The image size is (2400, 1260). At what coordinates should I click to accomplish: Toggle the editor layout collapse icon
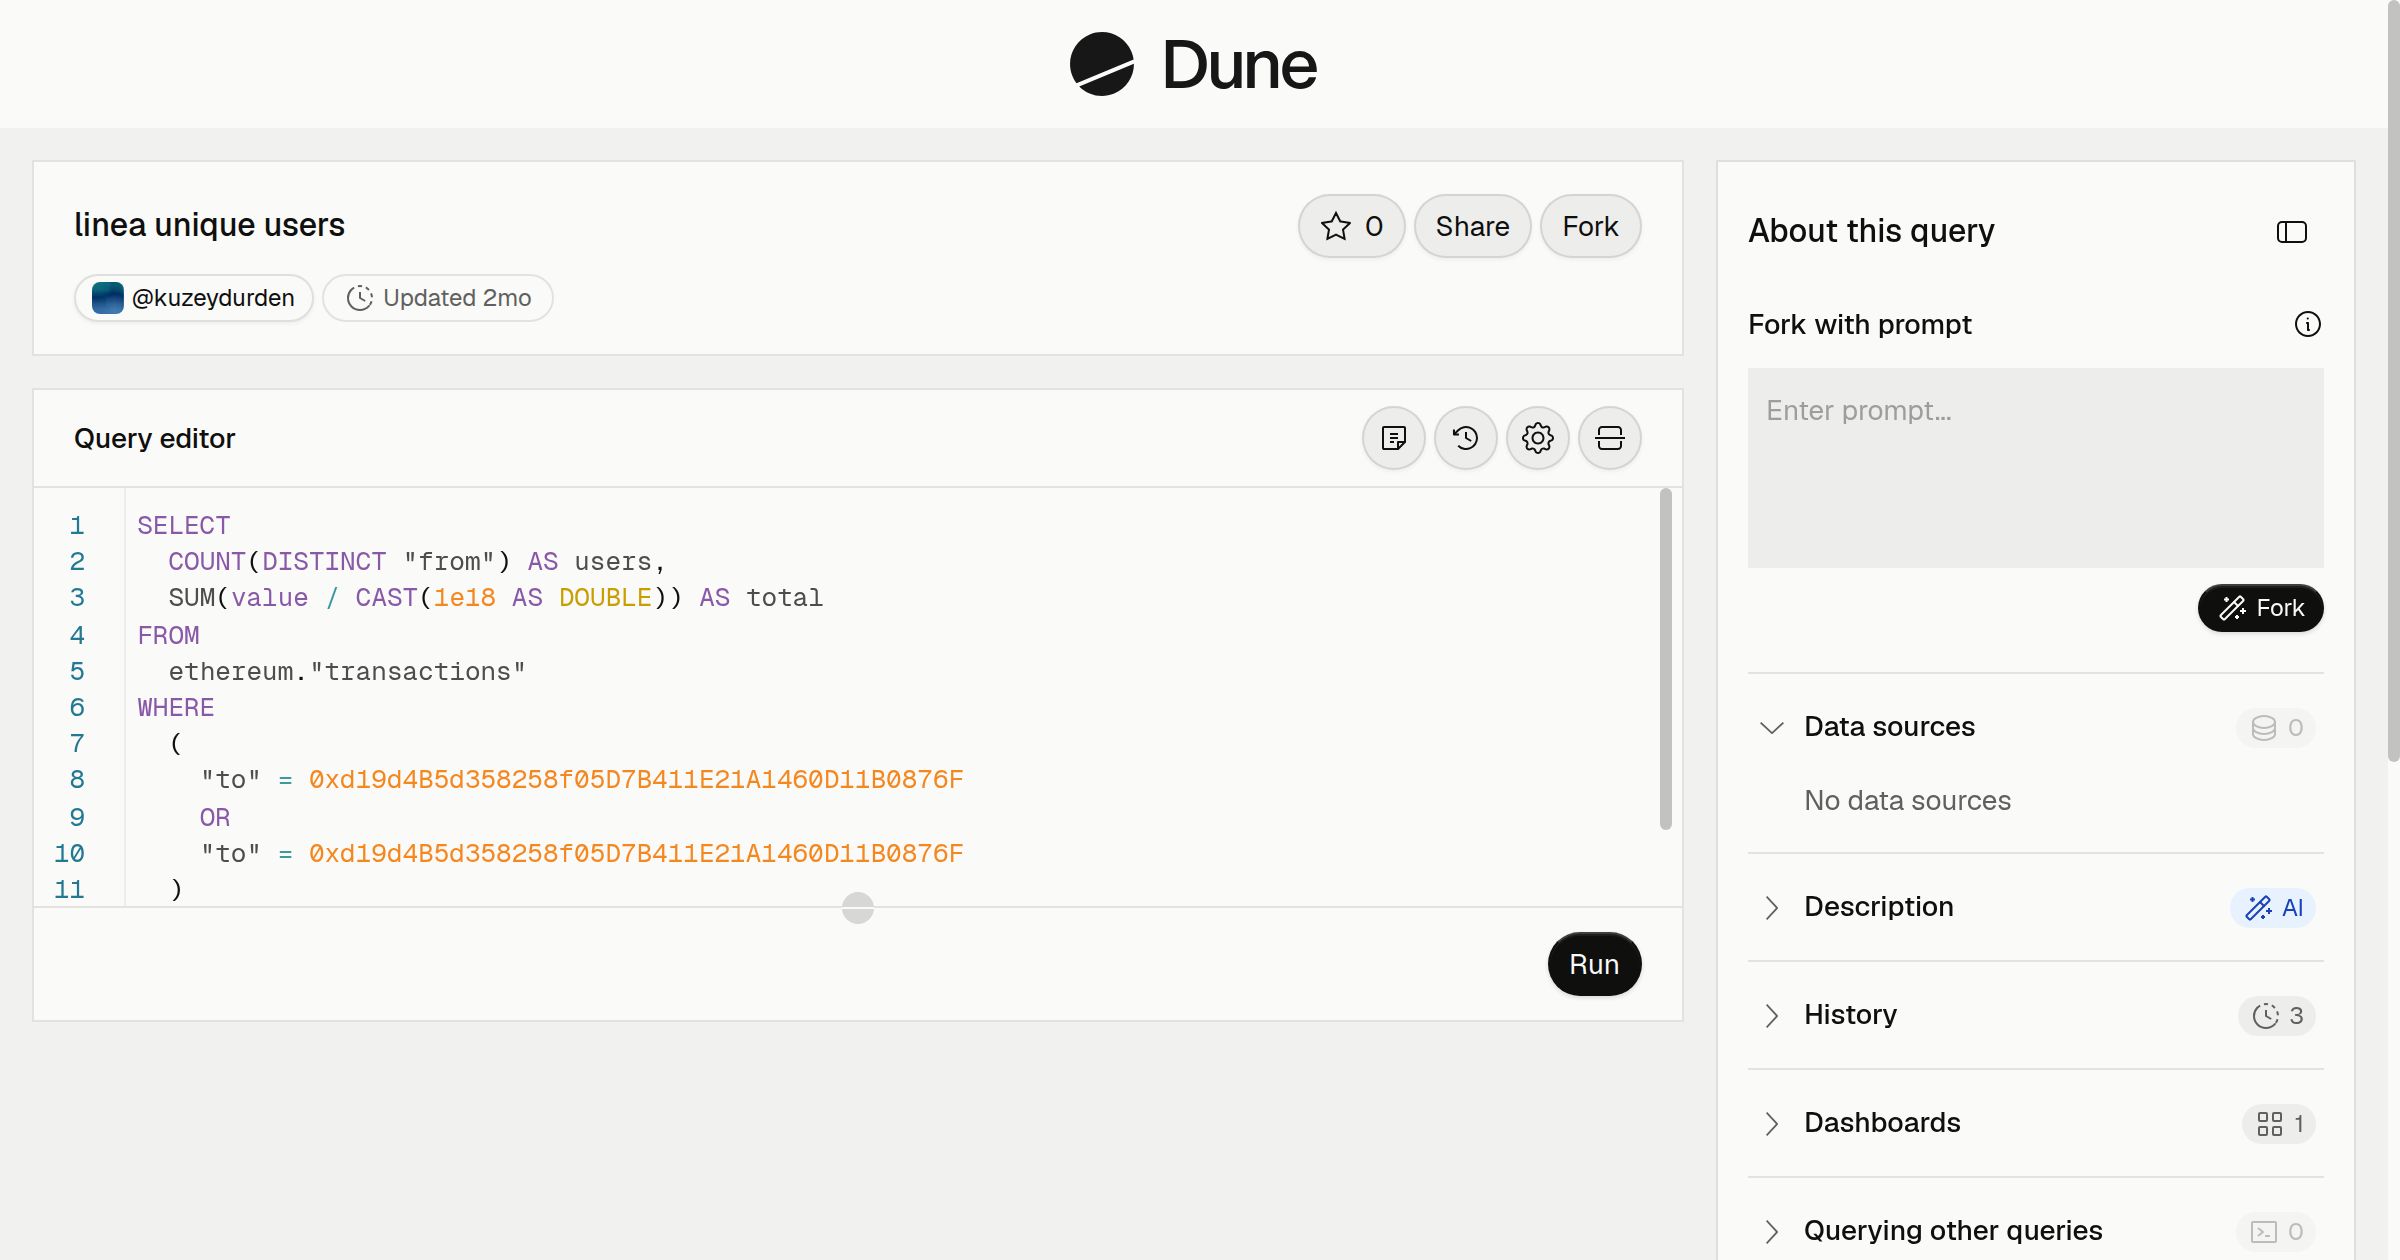point(1609,438)
